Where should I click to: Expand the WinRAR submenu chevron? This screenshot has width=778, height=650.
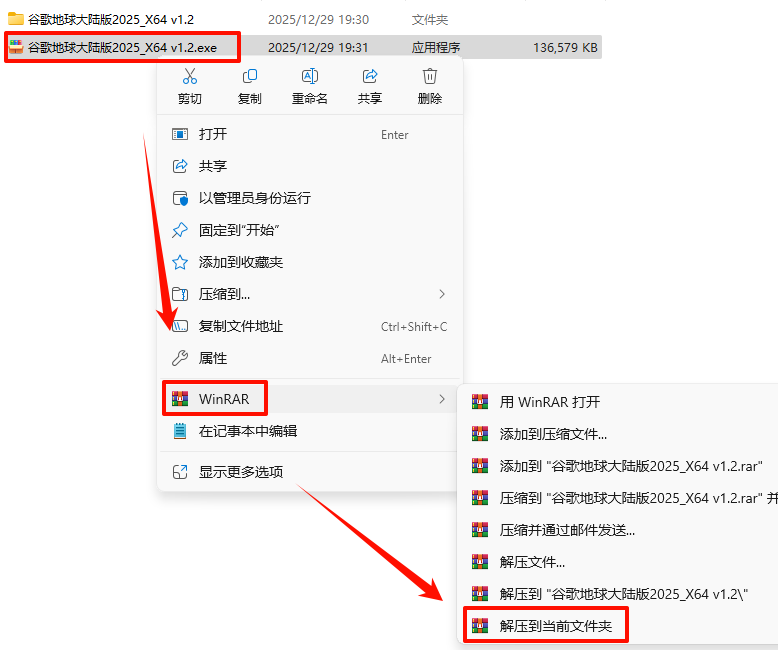pyautogui.click(x=442, y=399)
